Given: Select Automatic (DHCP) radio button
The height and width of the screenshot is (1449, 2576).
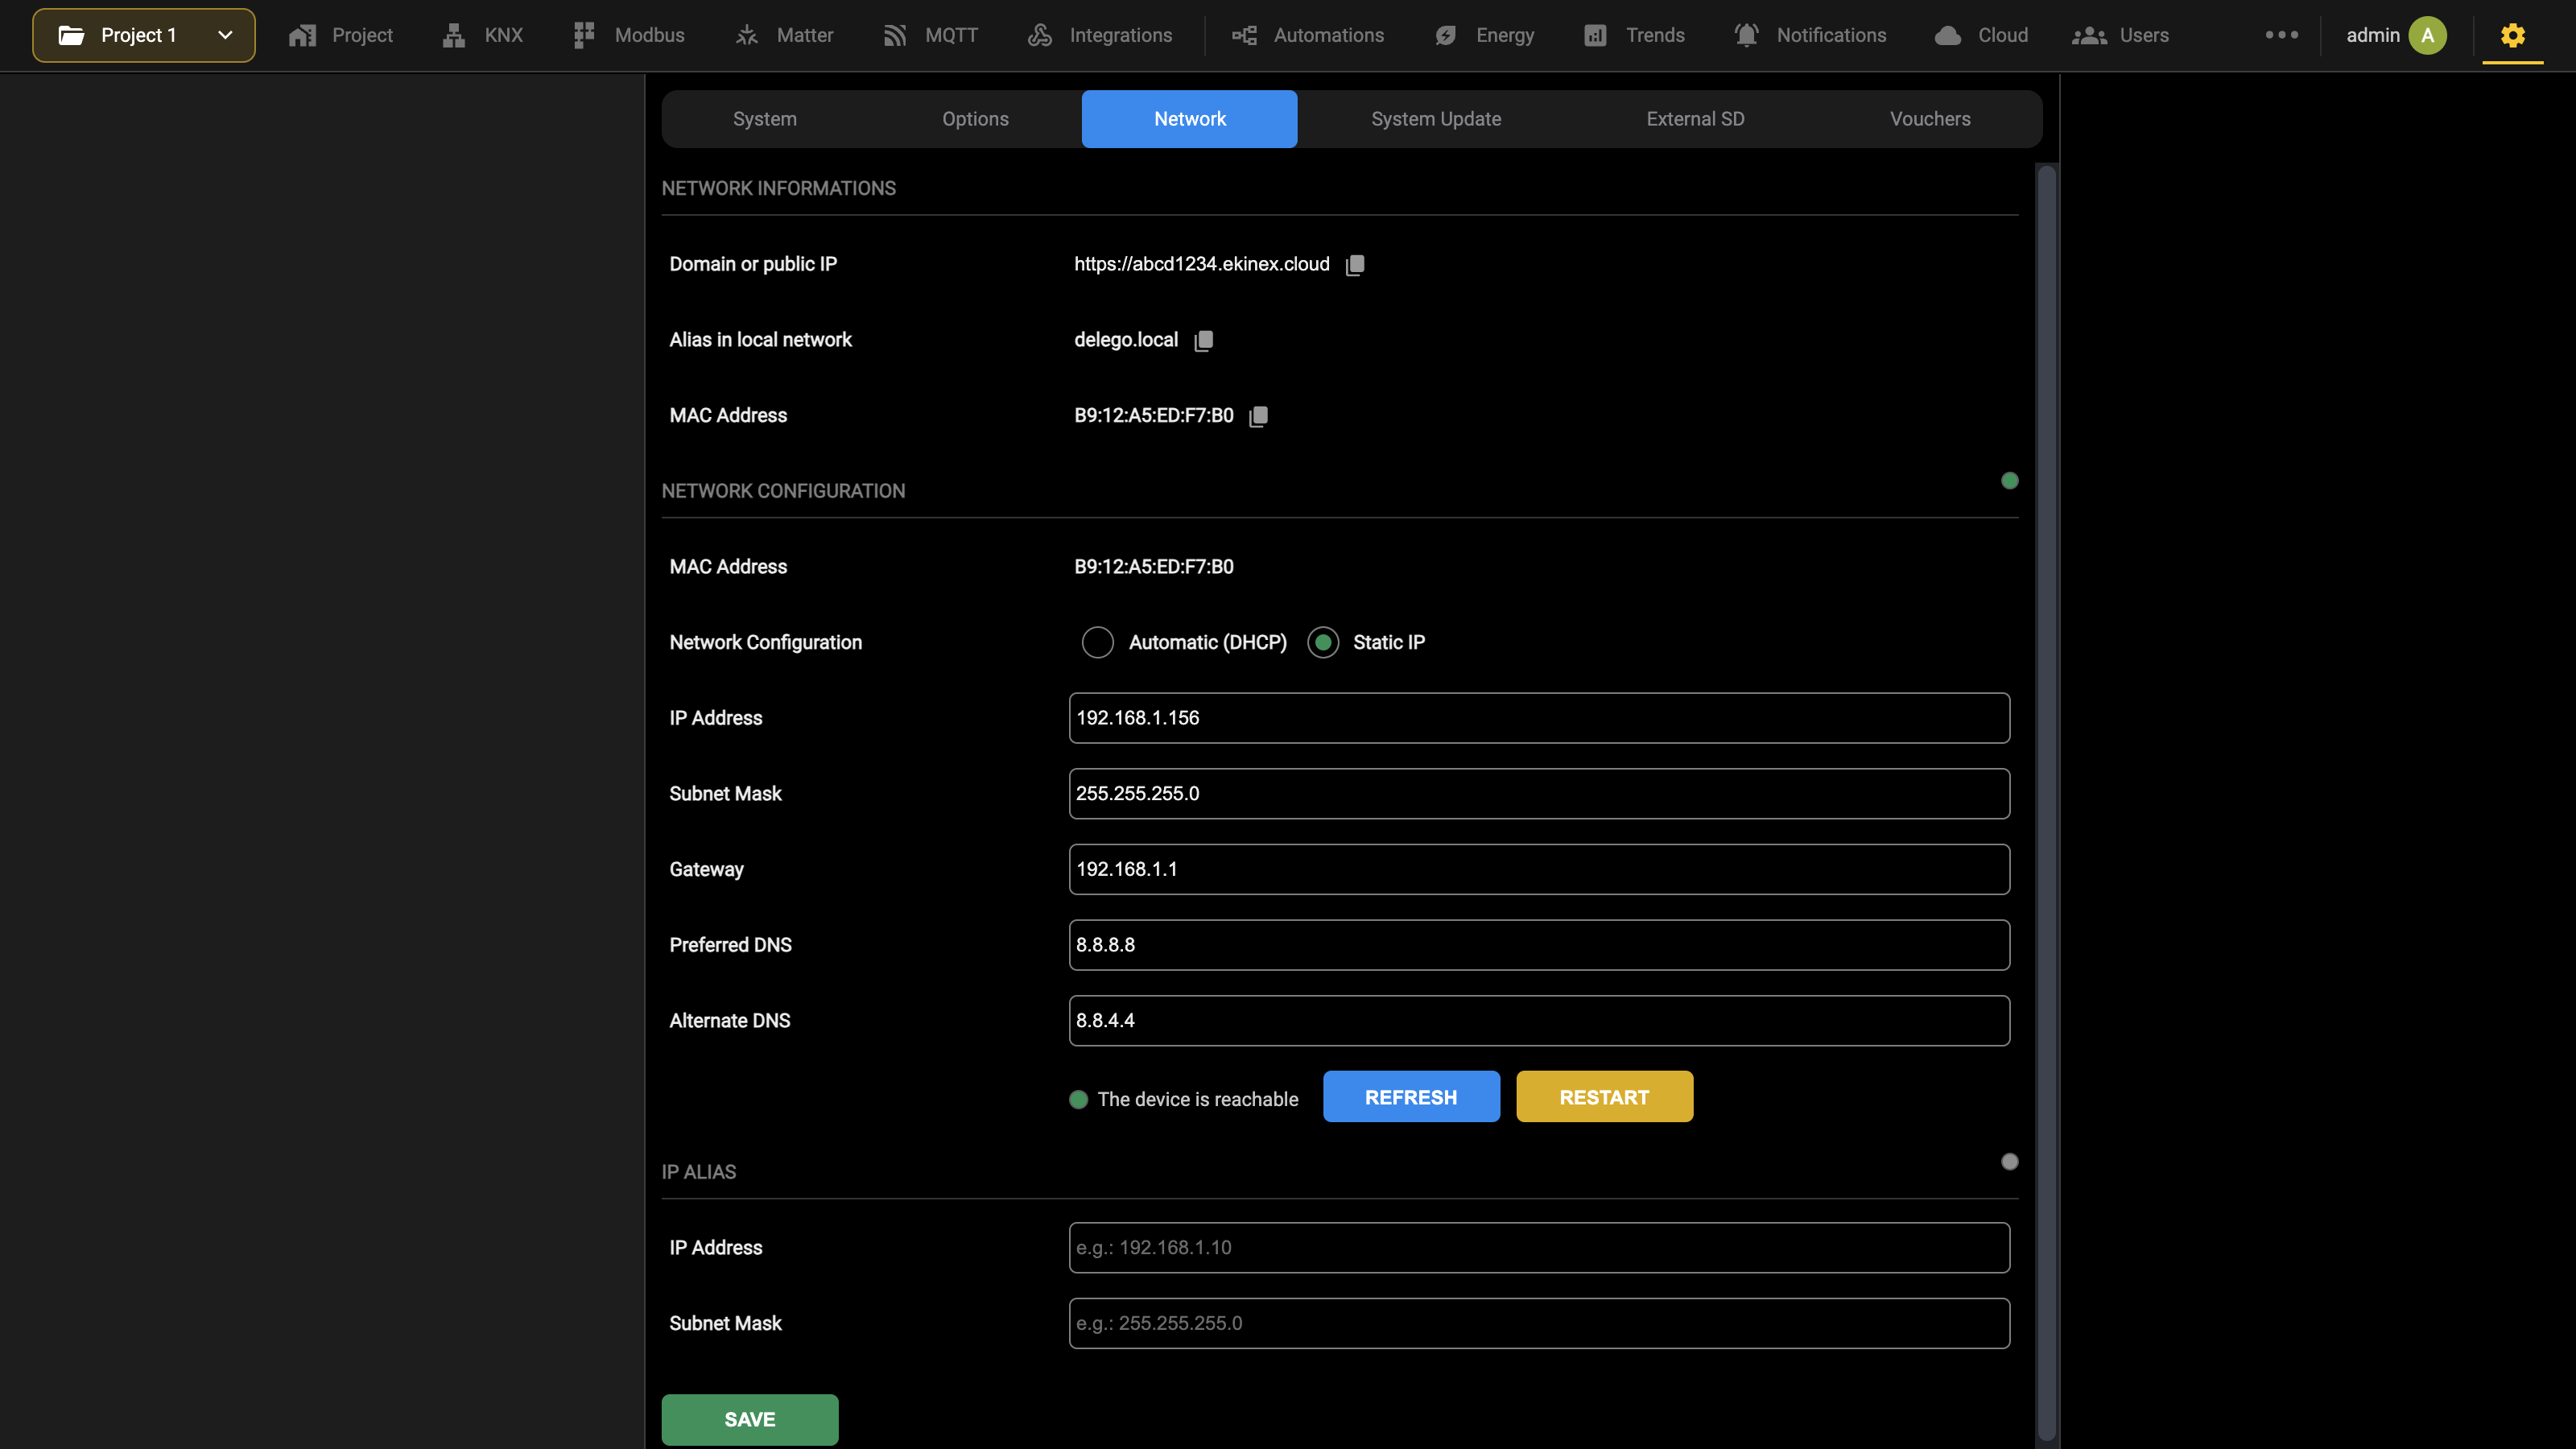Looking at the screenshot, I should click(1098, 642).
